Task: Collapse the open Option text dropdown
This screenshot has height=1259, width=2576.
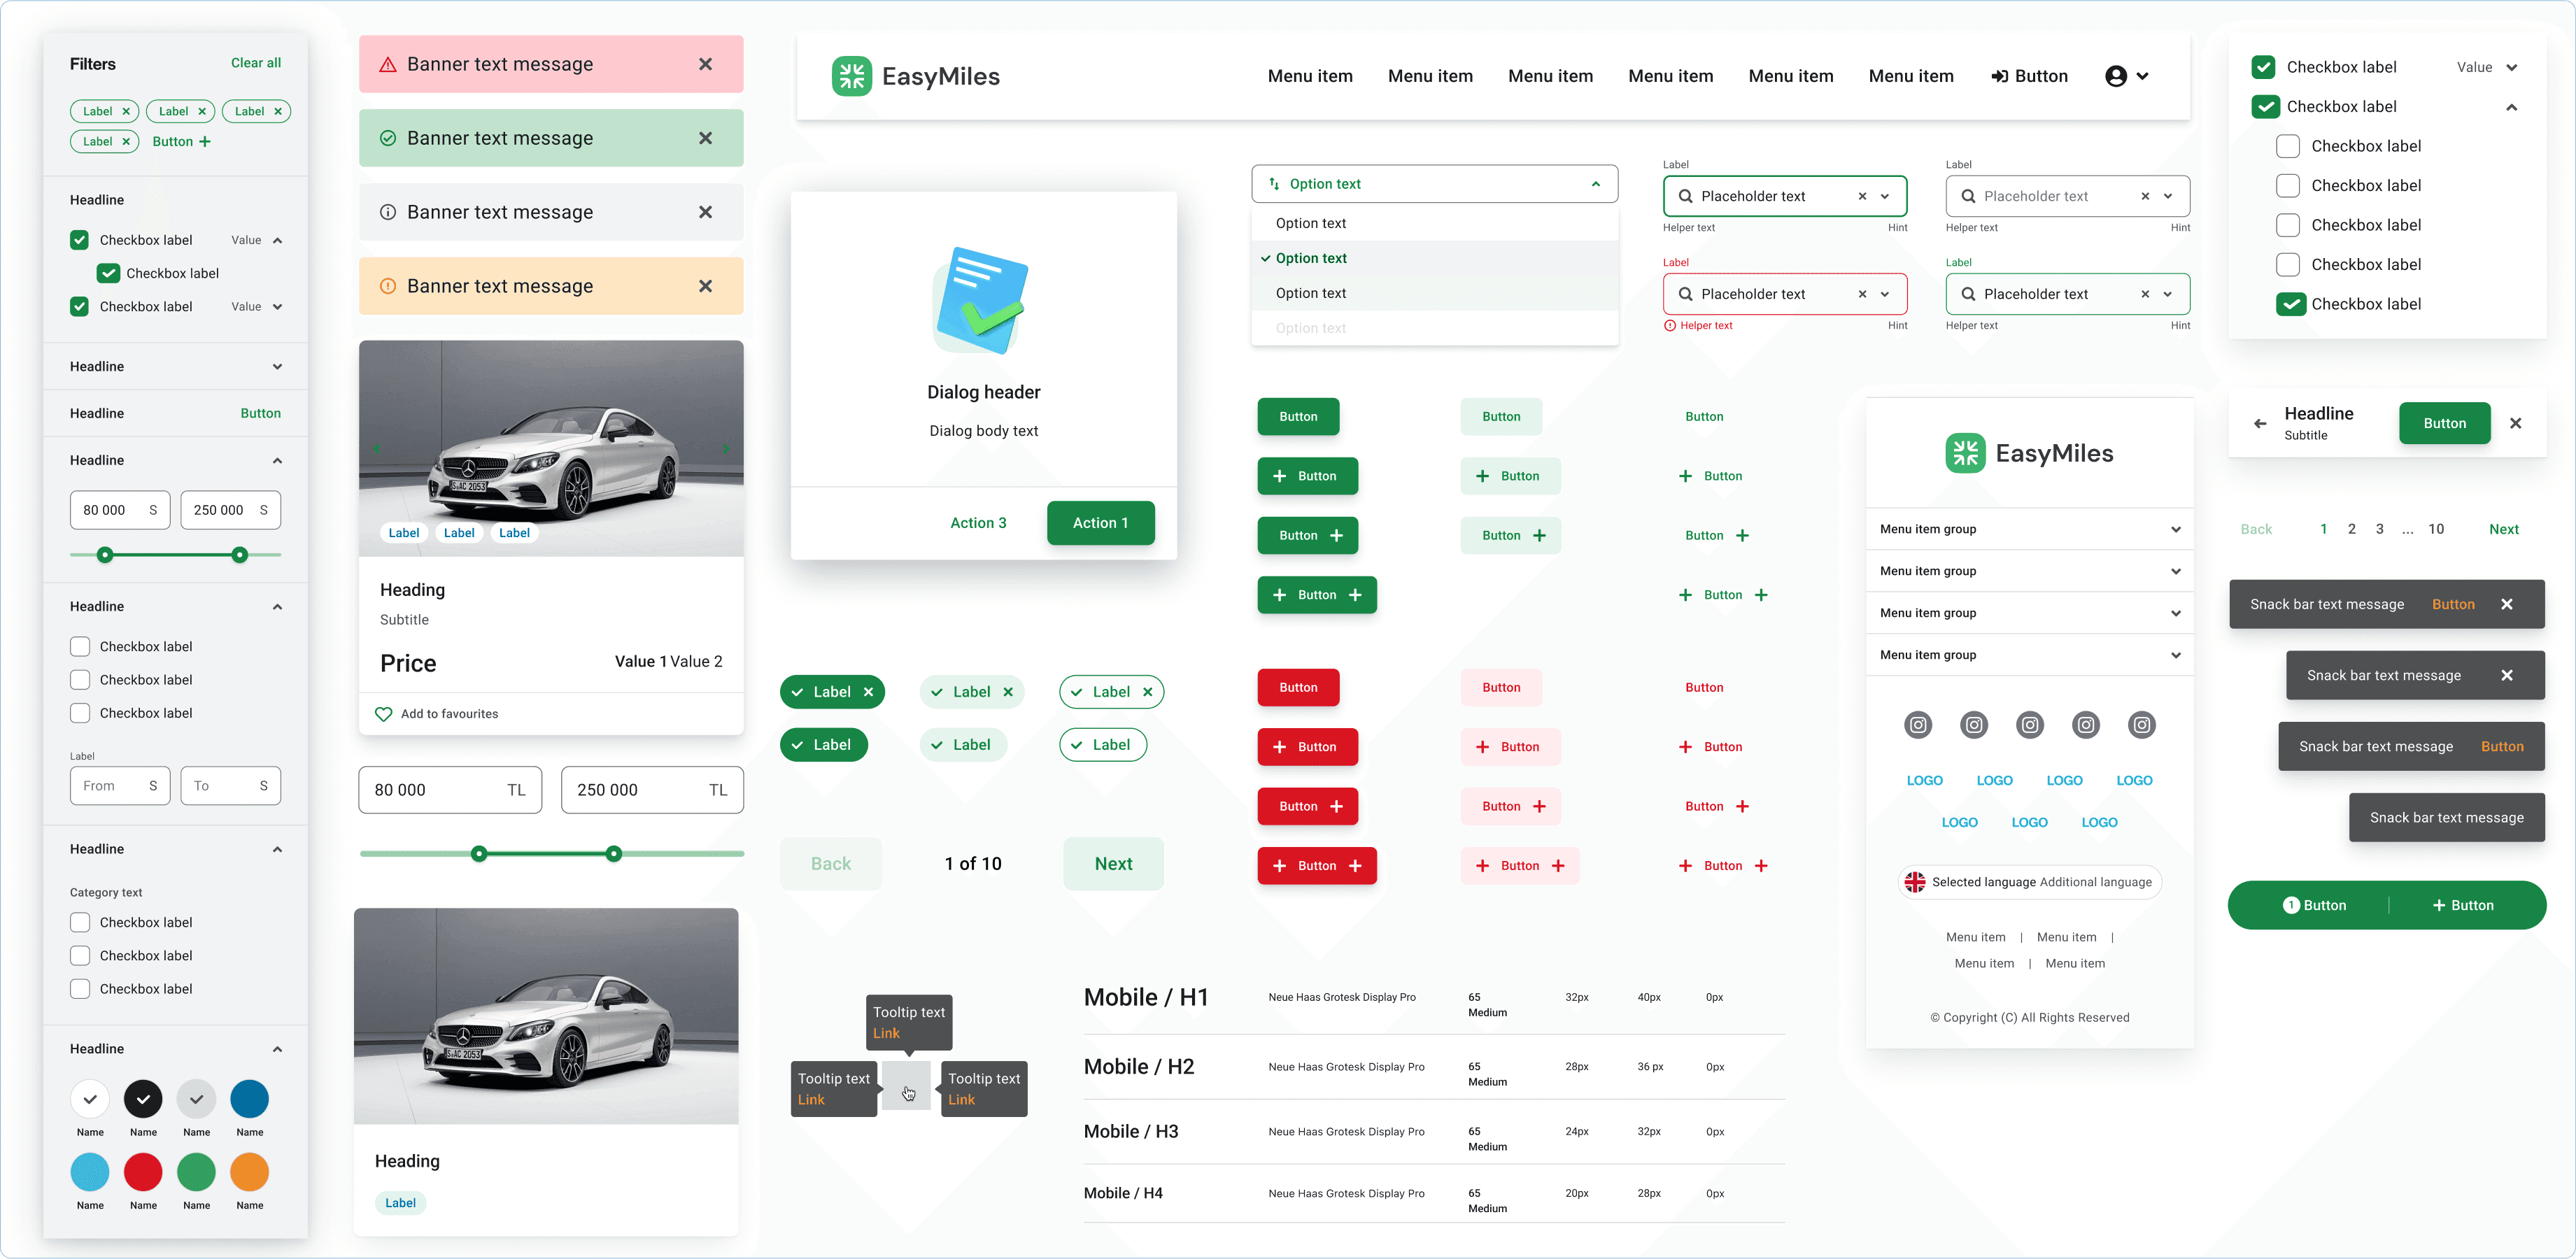Action: pos(1595,184)
